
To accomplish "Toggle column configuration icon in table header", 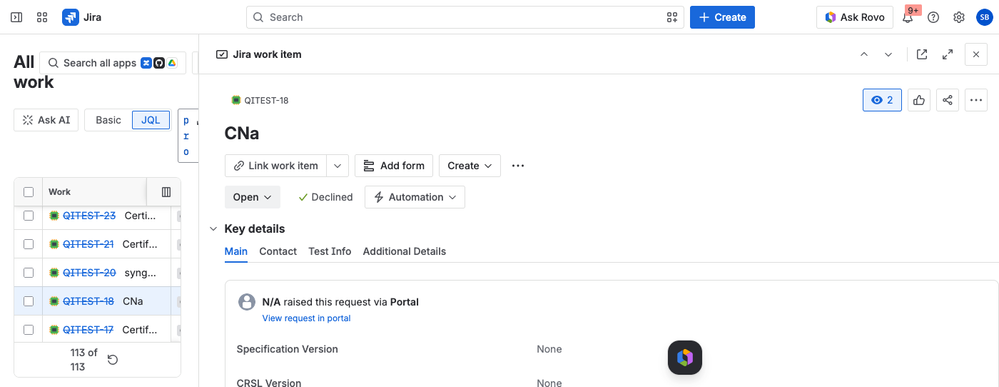I will coord(166,192).
